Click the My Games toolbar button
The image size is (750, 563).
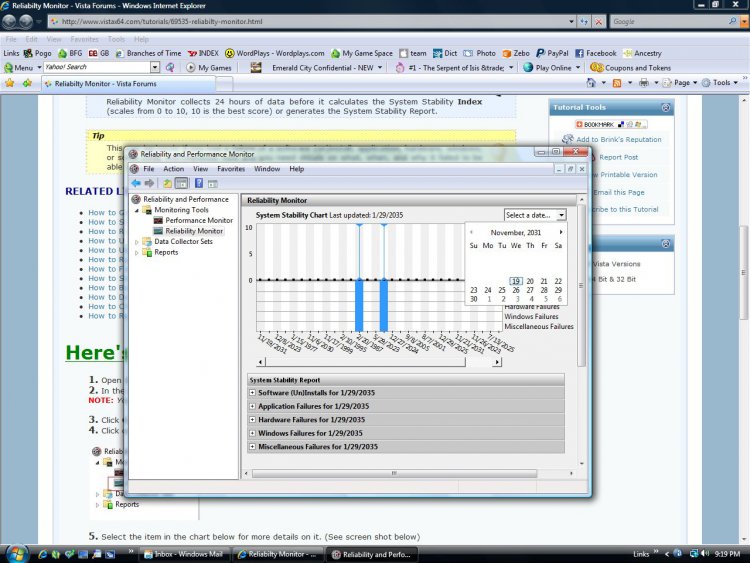(209, 68)
